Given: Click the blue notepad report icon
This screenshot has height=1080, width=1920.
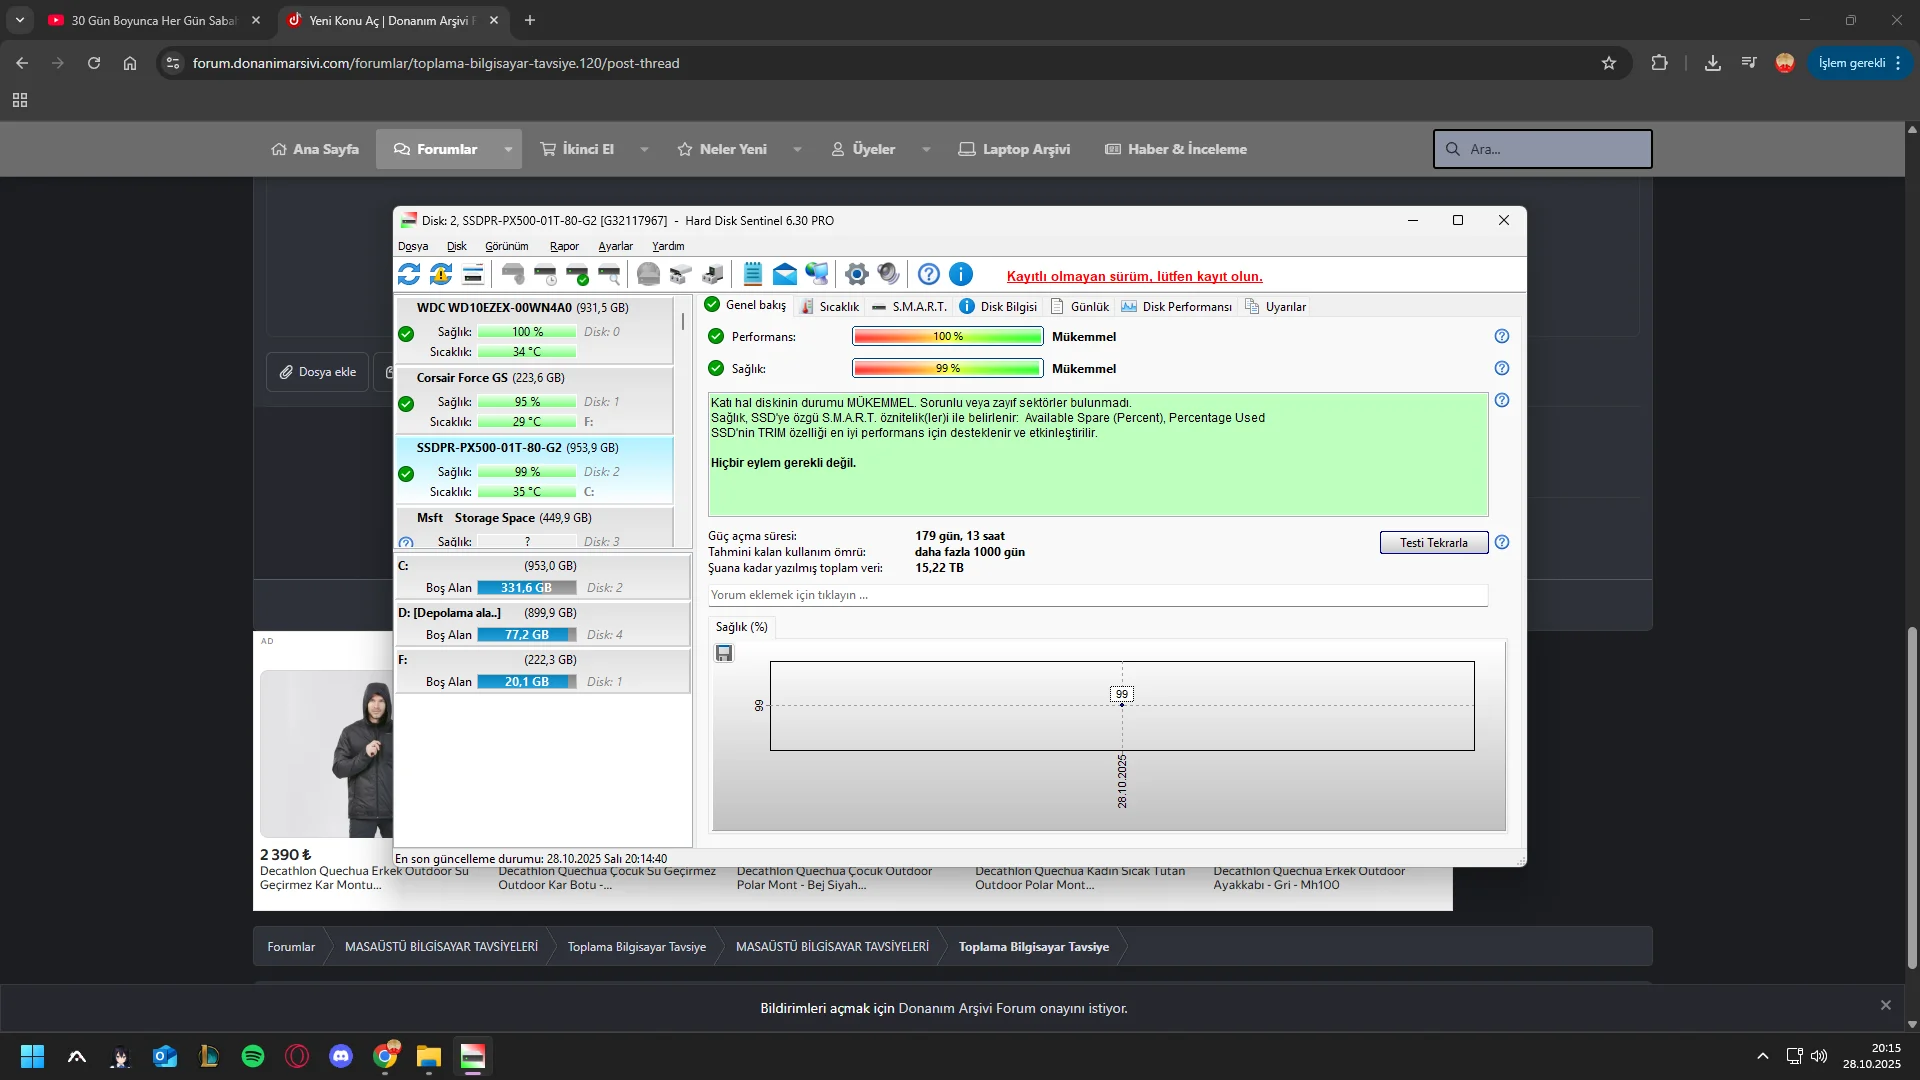Looking at the screenshot, I should 753,274.
